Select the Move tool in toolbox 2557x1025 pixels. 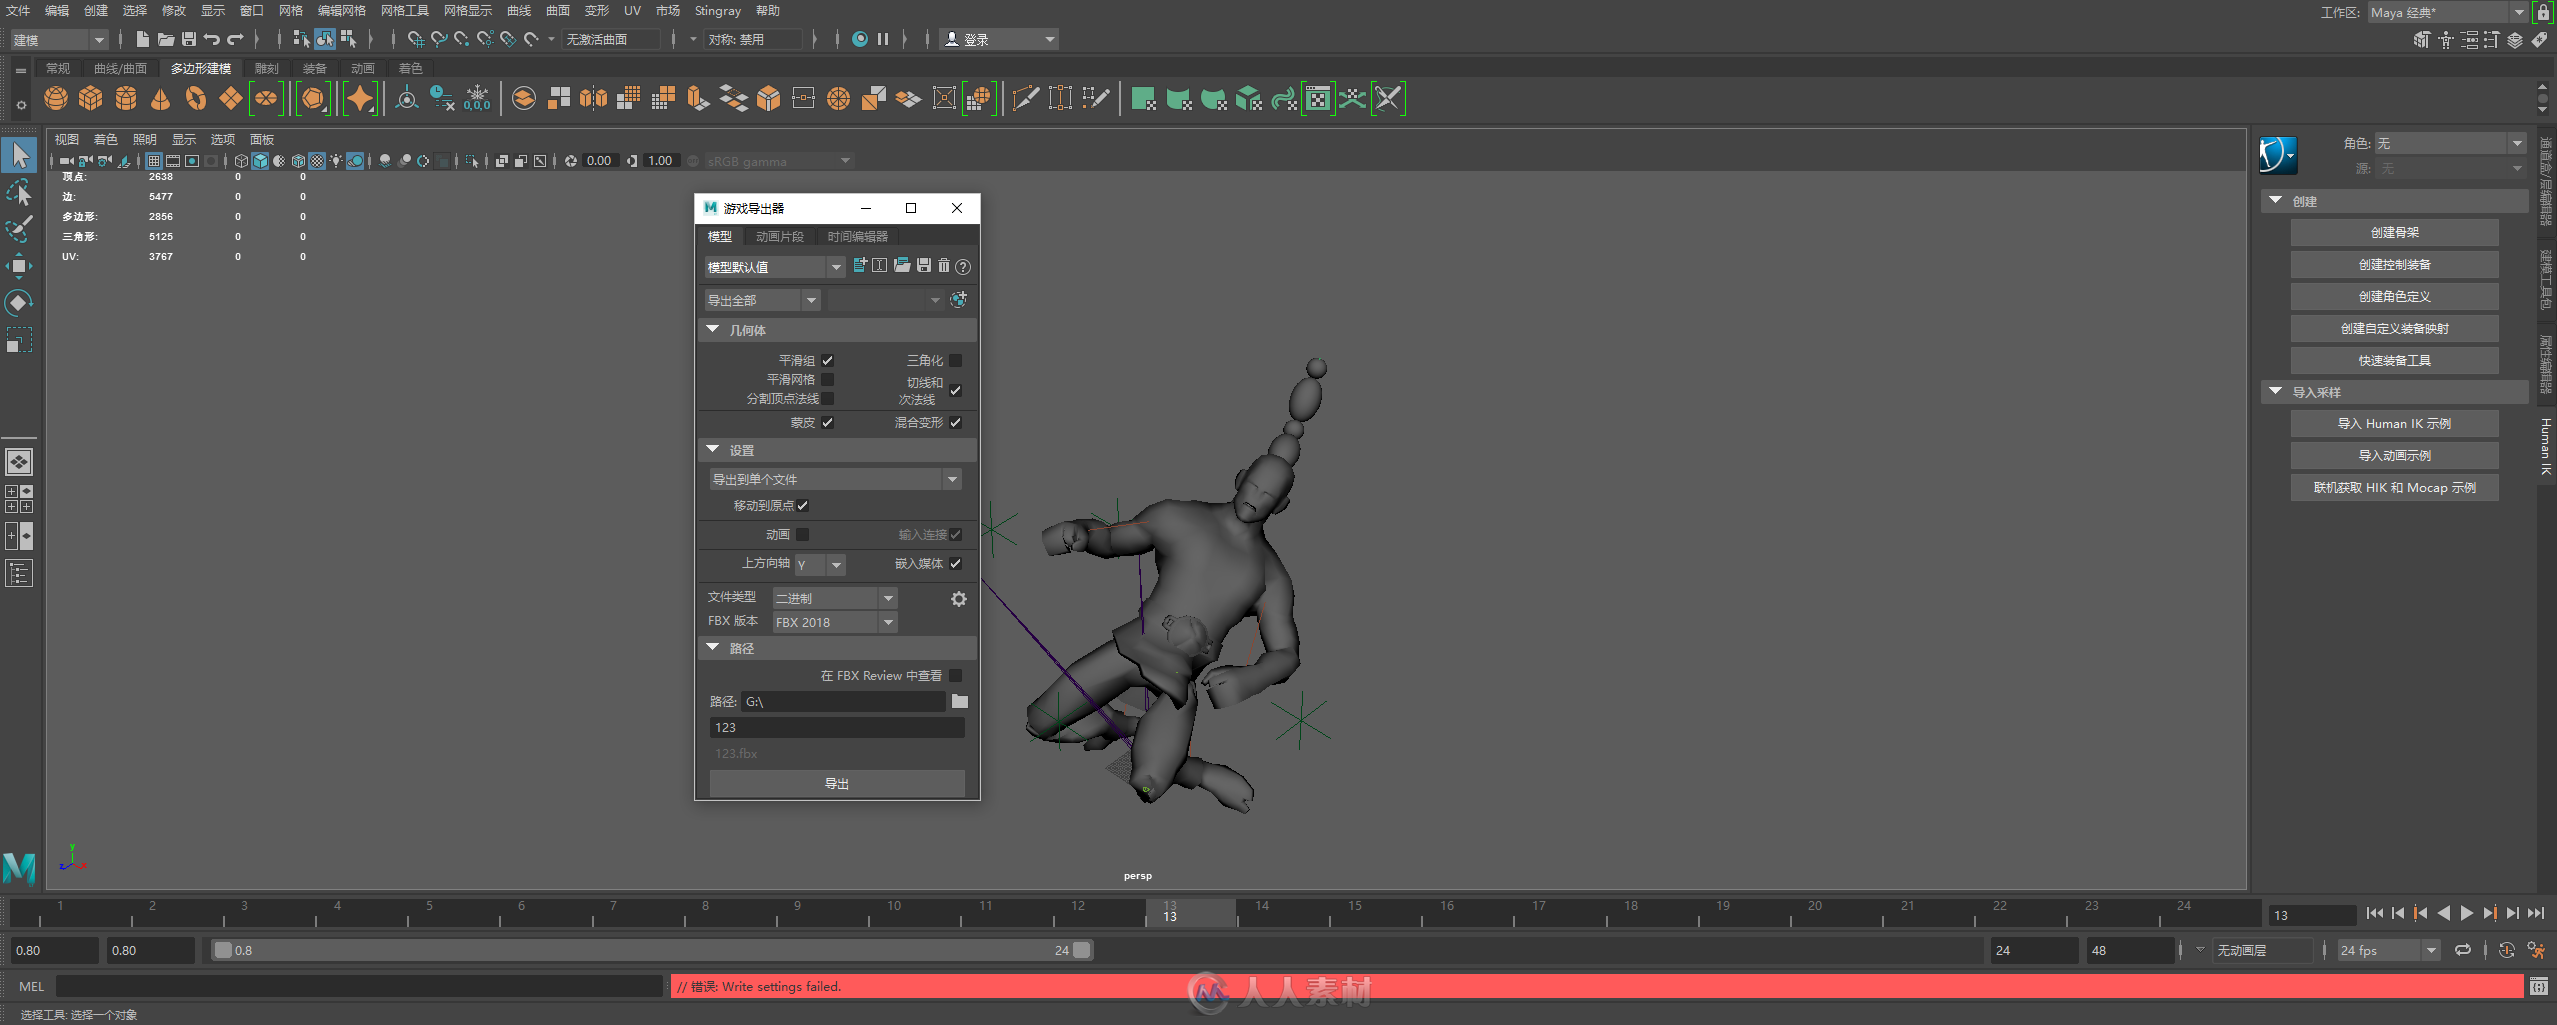pos(19,265)
